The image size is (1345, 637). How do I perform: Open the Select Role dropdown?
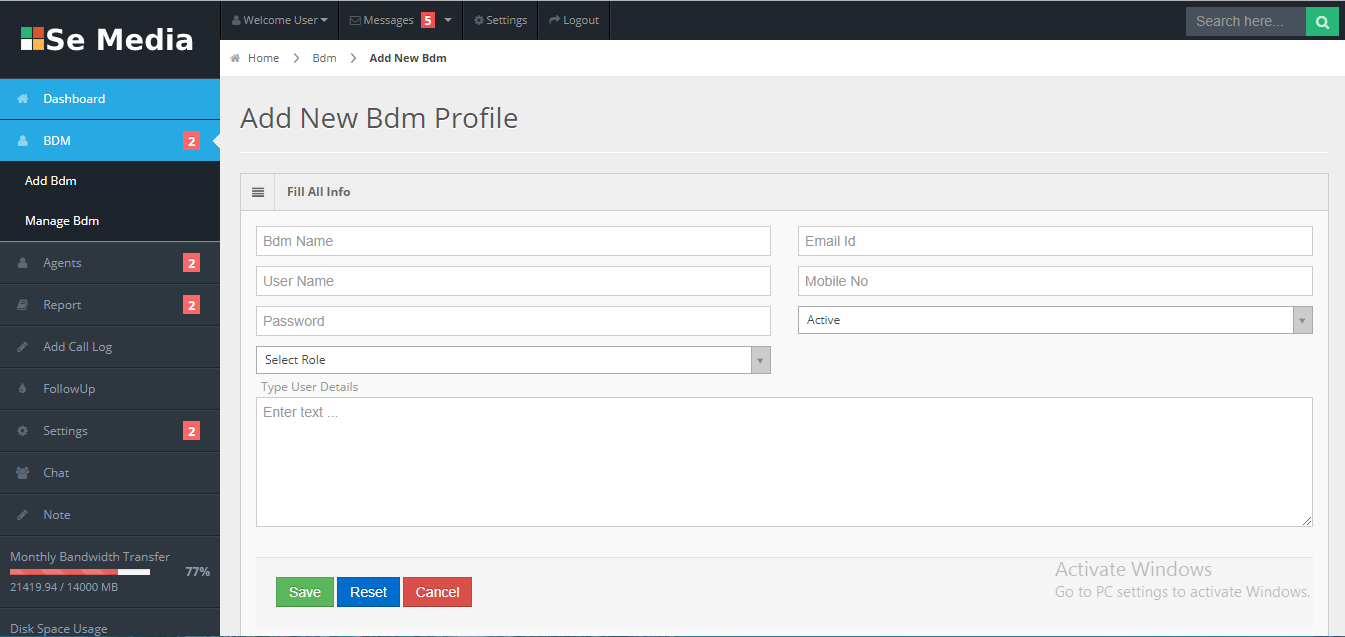coord(513,360)
